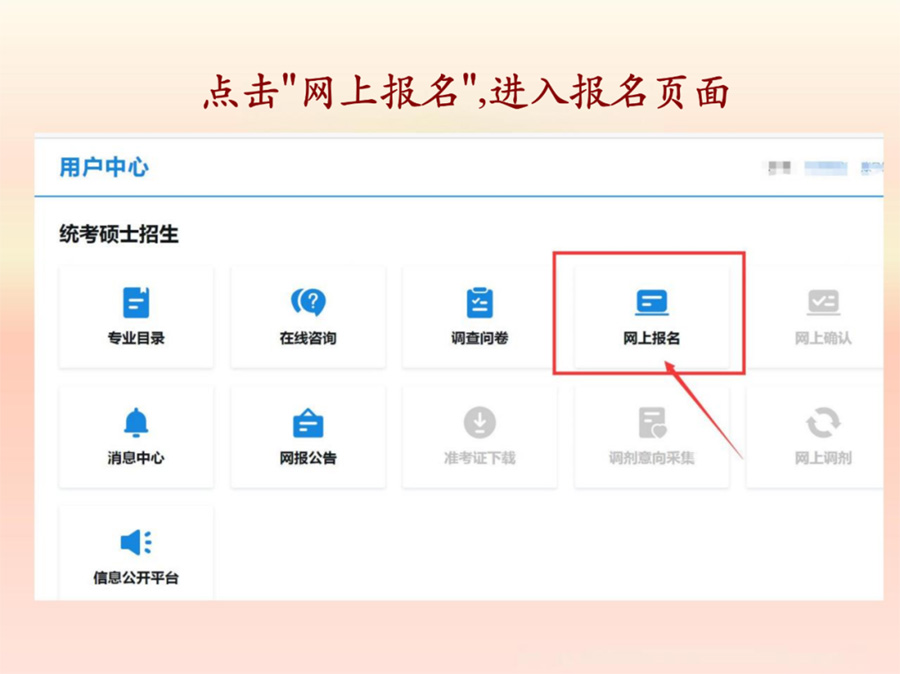Click the 网上报名 text label
Viewport: 900px width, 674px height.
pos(651,338)
